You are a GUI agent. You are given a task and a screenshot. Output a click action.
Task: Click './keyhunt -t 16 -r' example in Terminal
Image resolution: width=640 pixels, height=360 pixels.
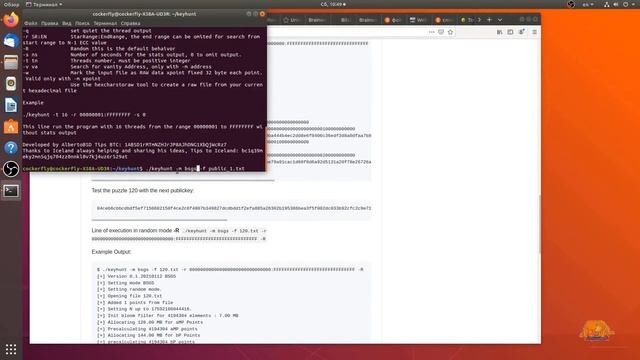pyautogui.click(x=84, y=115)
